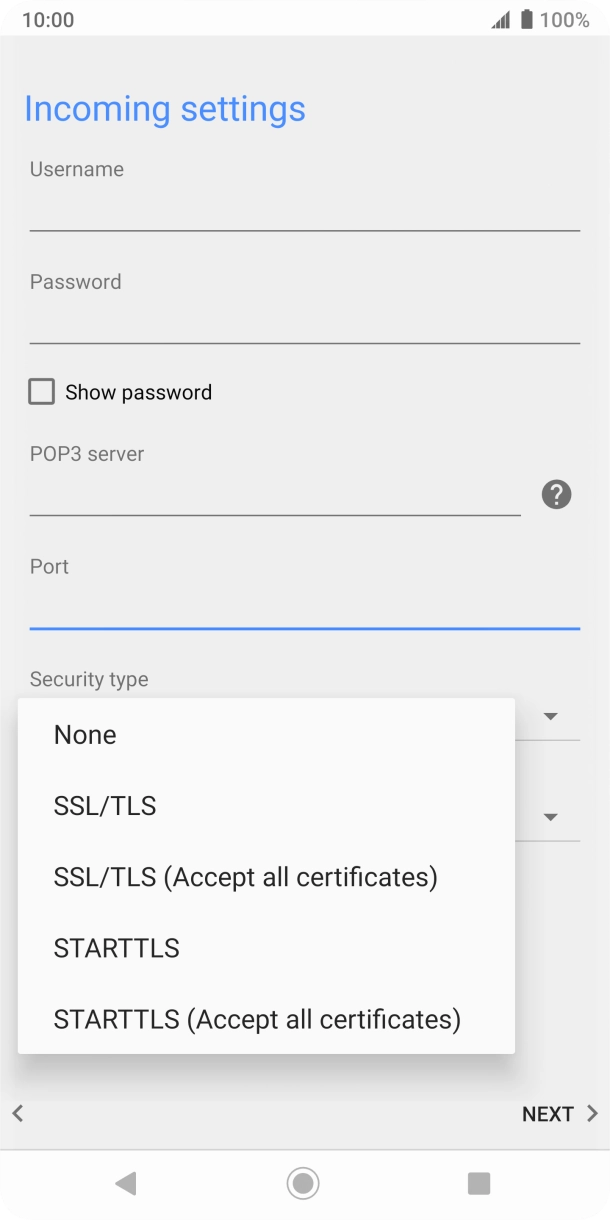Select None from the security list
Viewport: 610px width, 1220px height.
85,735
